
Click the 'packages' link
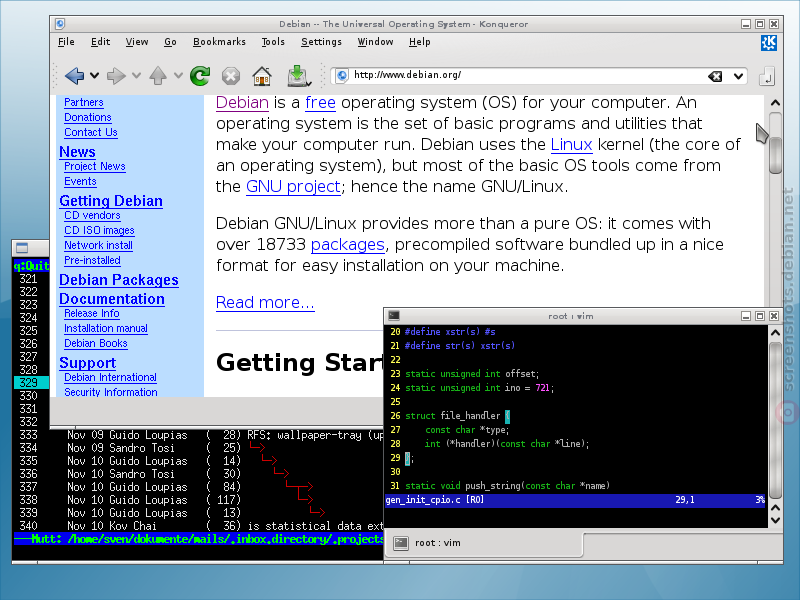point(347,244)
